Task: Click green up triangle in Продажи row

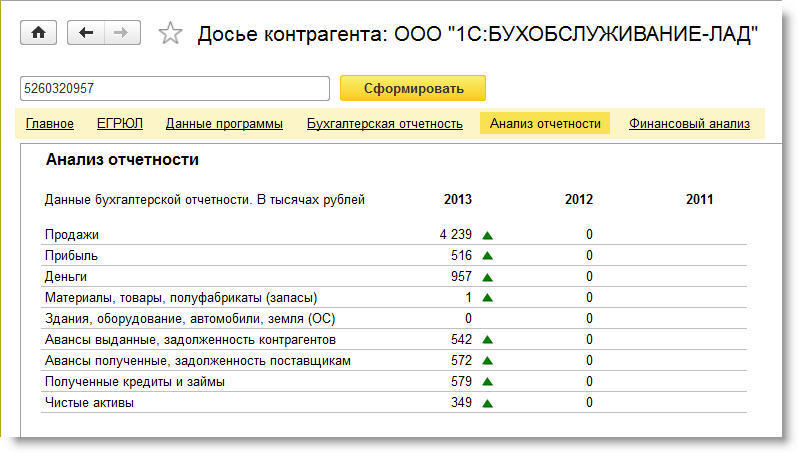Action: [x=488, y=235]
